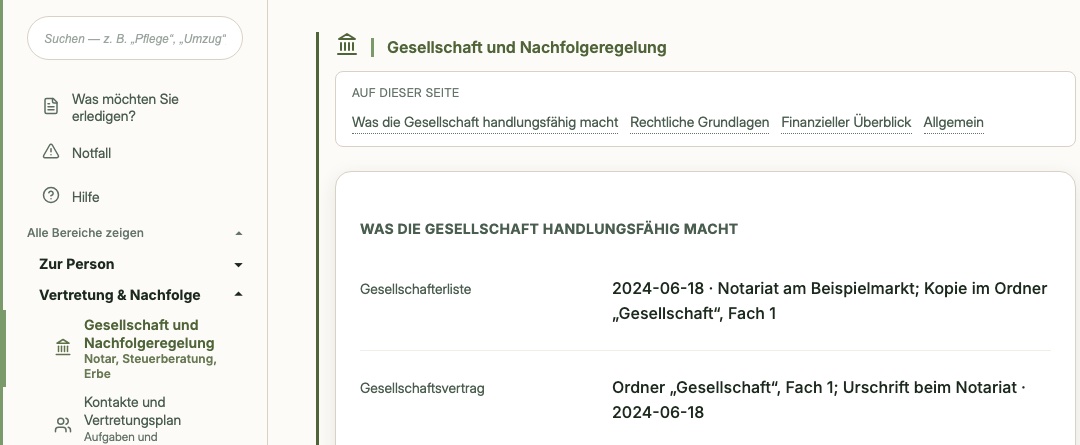Click the page heading 'Gesellschaft und Nachfolgeregelung'
1080x445 pixels.
[527, 48]
